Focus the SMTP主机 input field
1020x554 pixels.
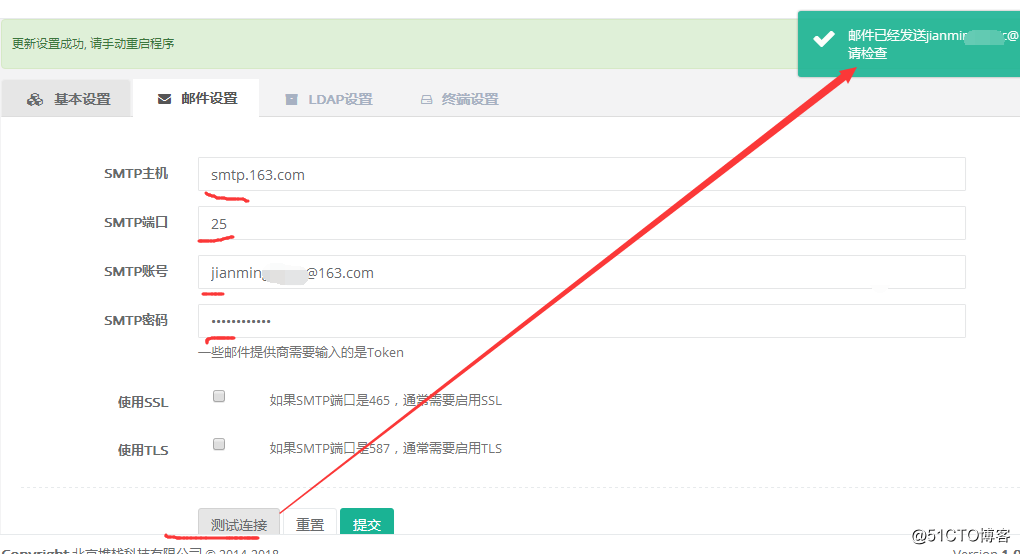582,174
